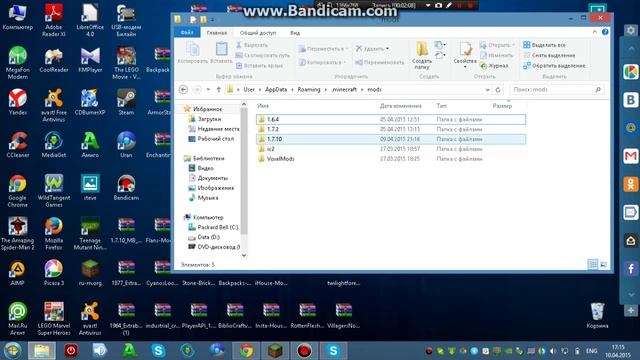The height and width of the screenshot is (360, 640).
Task: Open the Общий доступ ribbon tab
Action: click(x=258, y=33)
